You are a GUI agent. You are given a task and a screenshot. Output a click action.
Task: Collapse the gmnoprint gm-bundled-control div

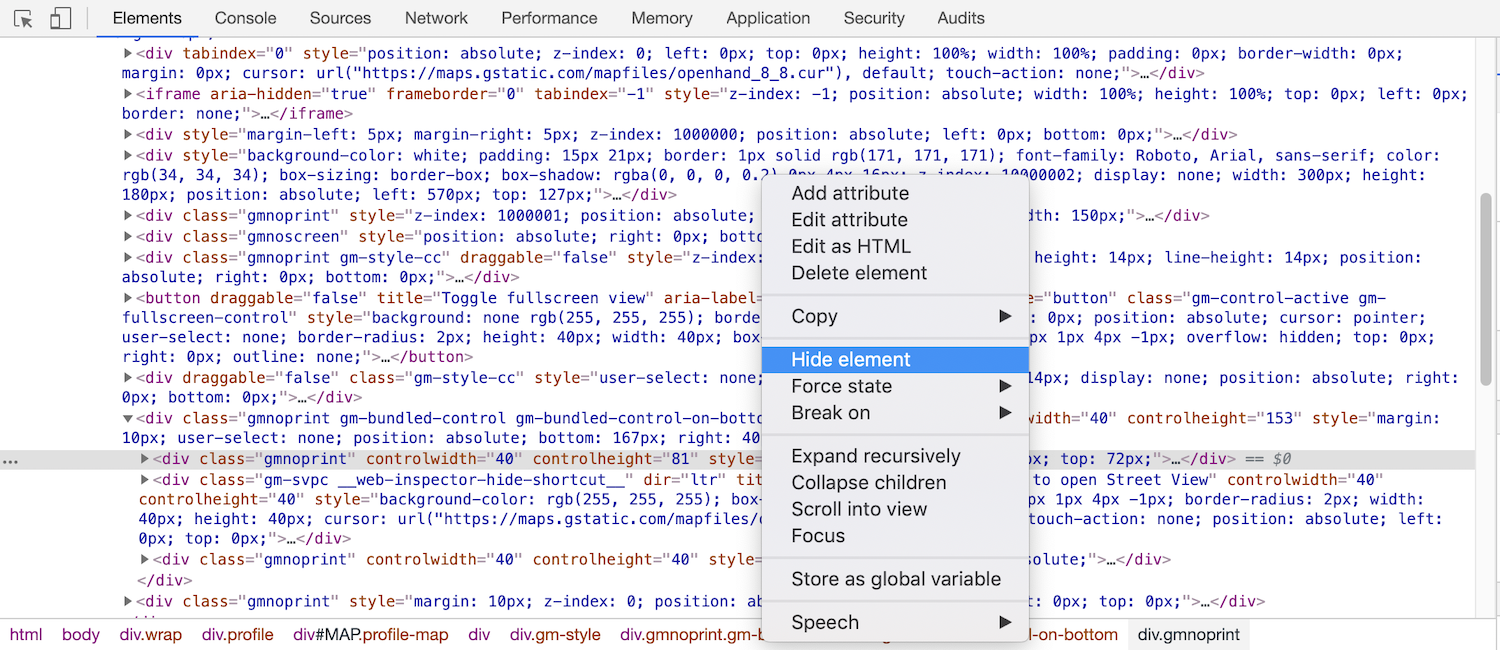coord(128,419)
